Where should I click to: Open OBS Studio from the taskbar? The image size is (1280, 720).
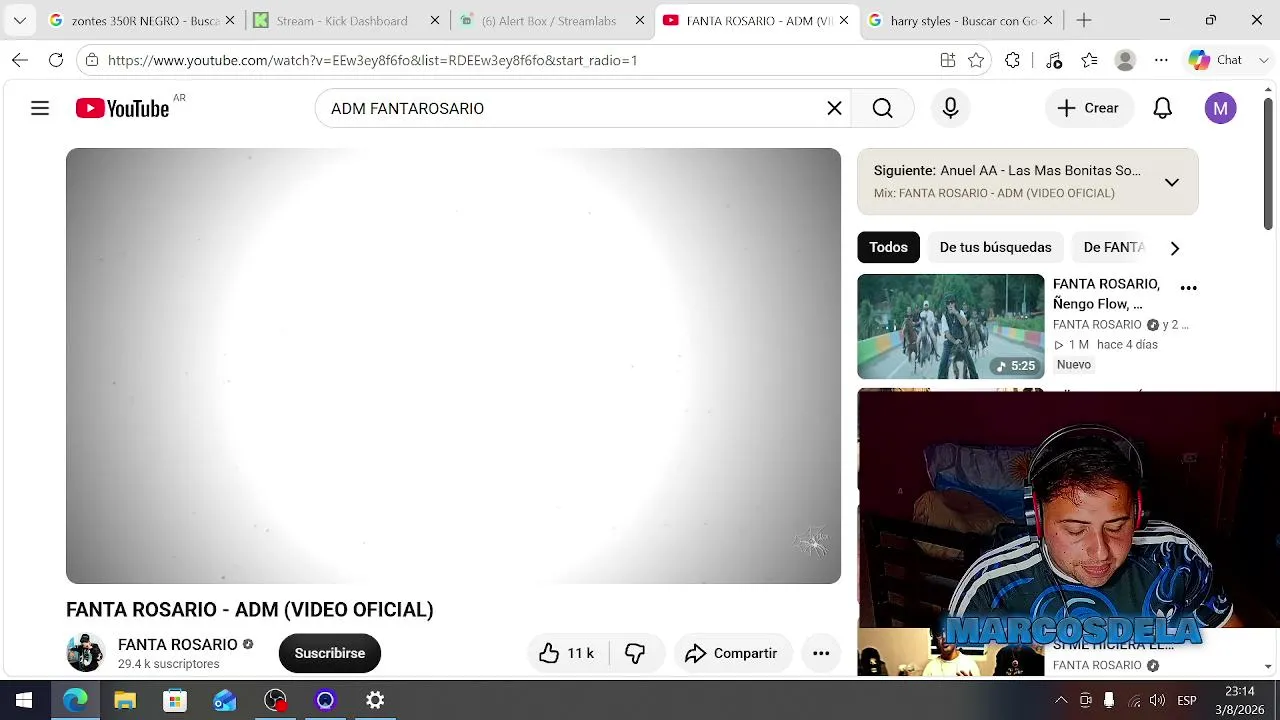pos(275,700)
